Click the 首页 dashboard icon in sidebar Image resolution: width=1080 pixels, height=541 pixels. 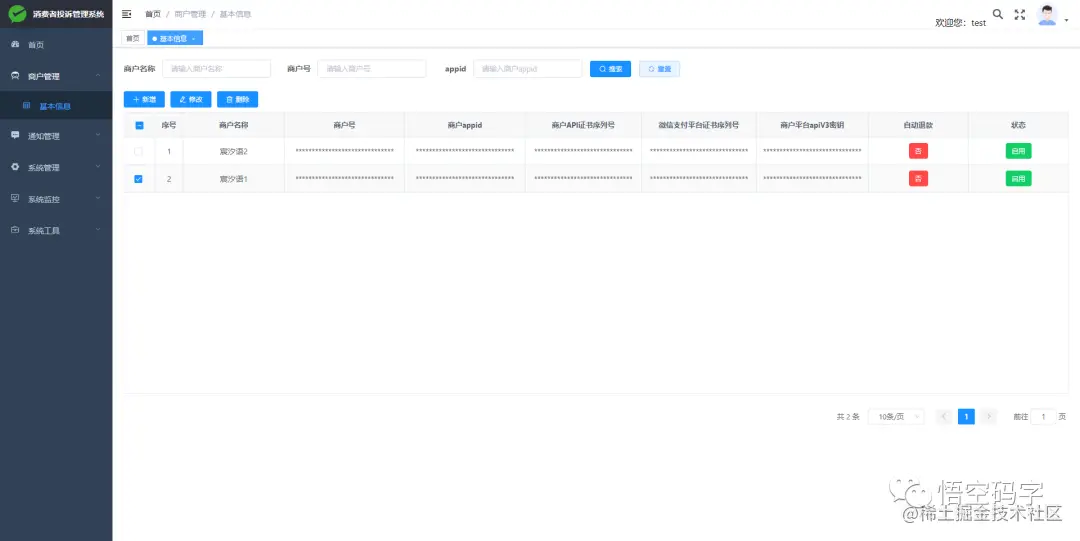pos(15,45)
